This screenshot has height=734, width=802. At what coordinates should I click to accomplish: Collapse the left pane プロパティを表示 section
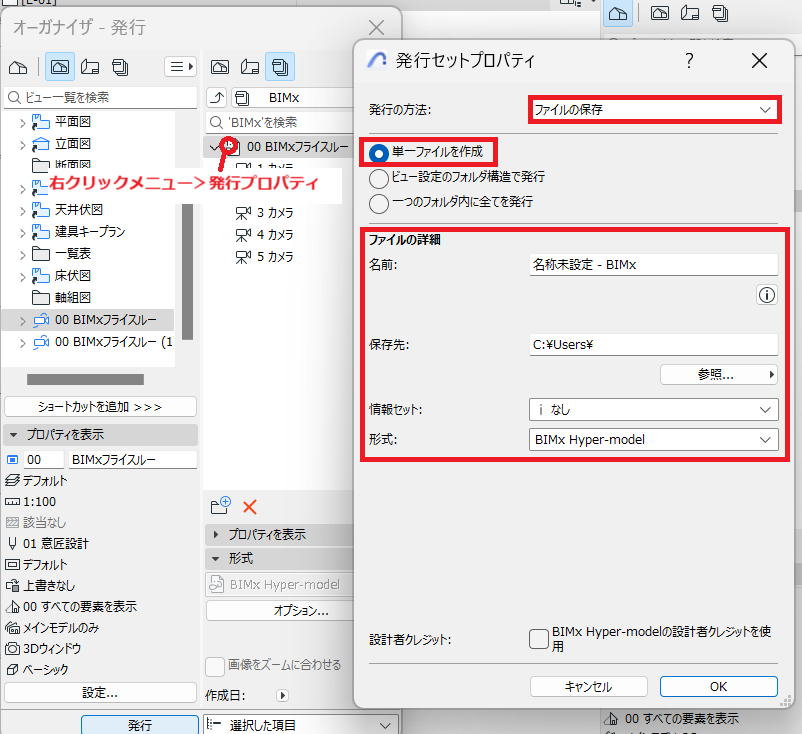click(x=14, y=435)
